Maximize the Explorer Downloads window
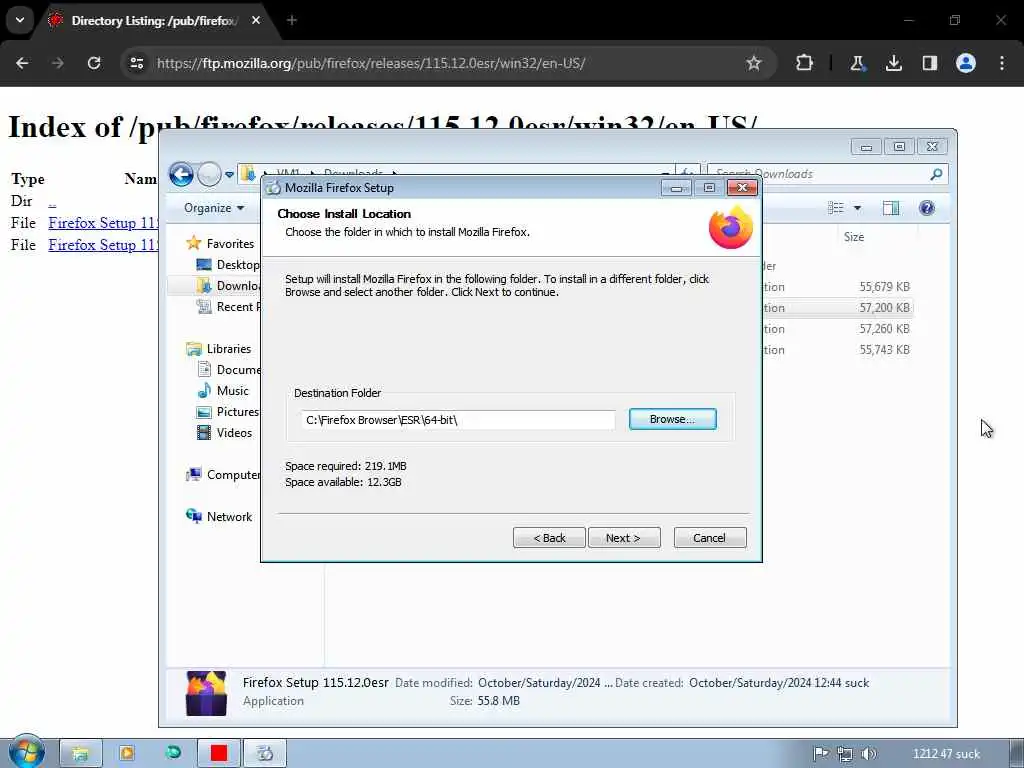Screen dimensions: 1024x768 [899, 146]
